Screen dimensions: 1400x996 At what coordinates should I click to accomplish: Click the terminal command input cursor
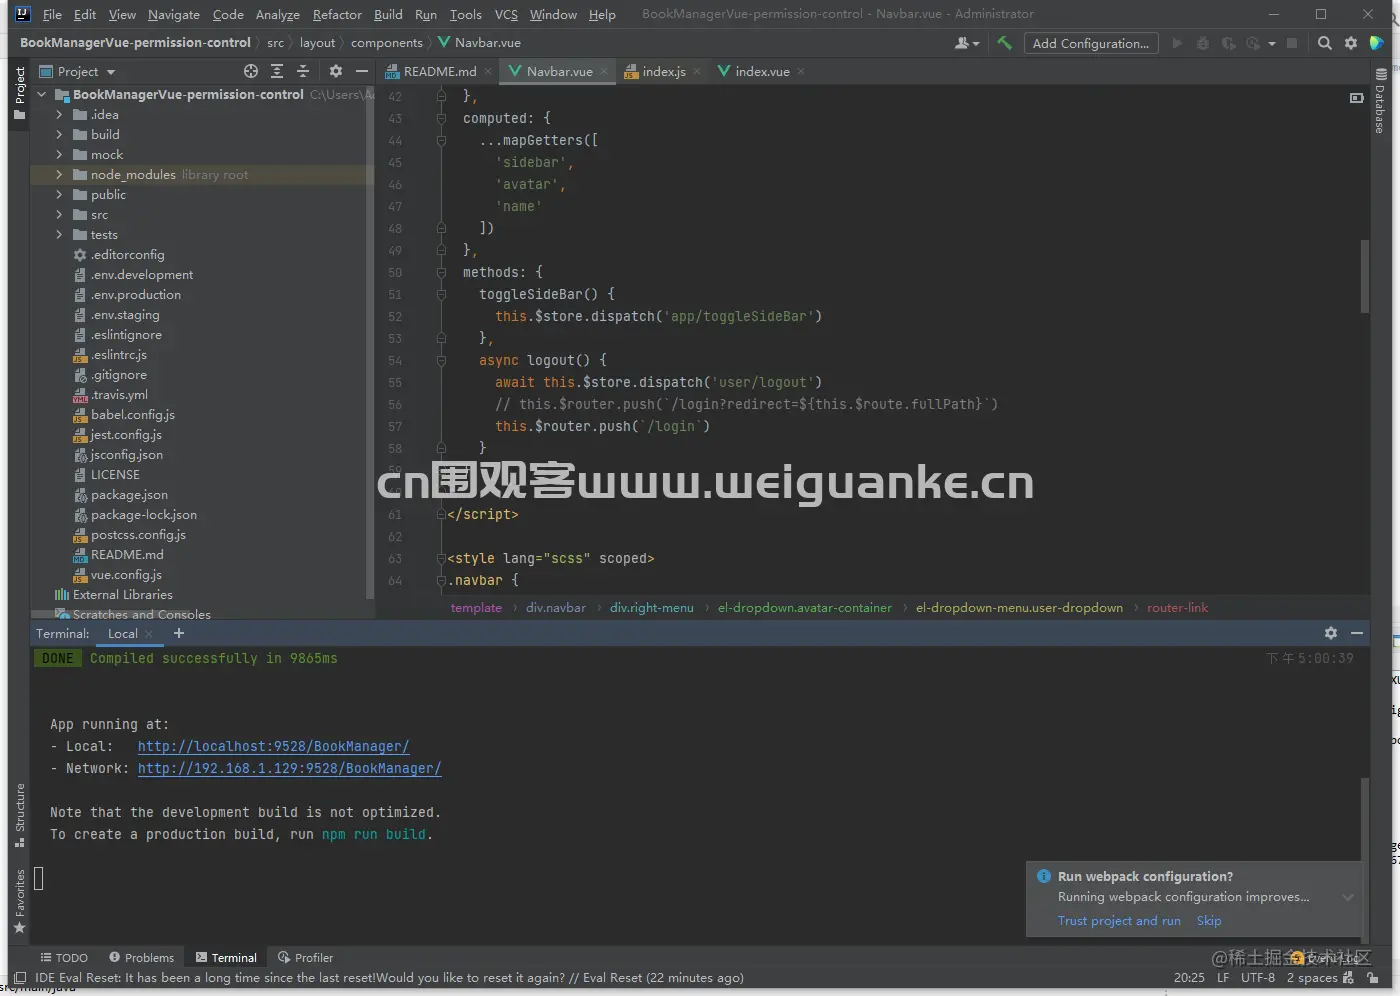point(39,878)
